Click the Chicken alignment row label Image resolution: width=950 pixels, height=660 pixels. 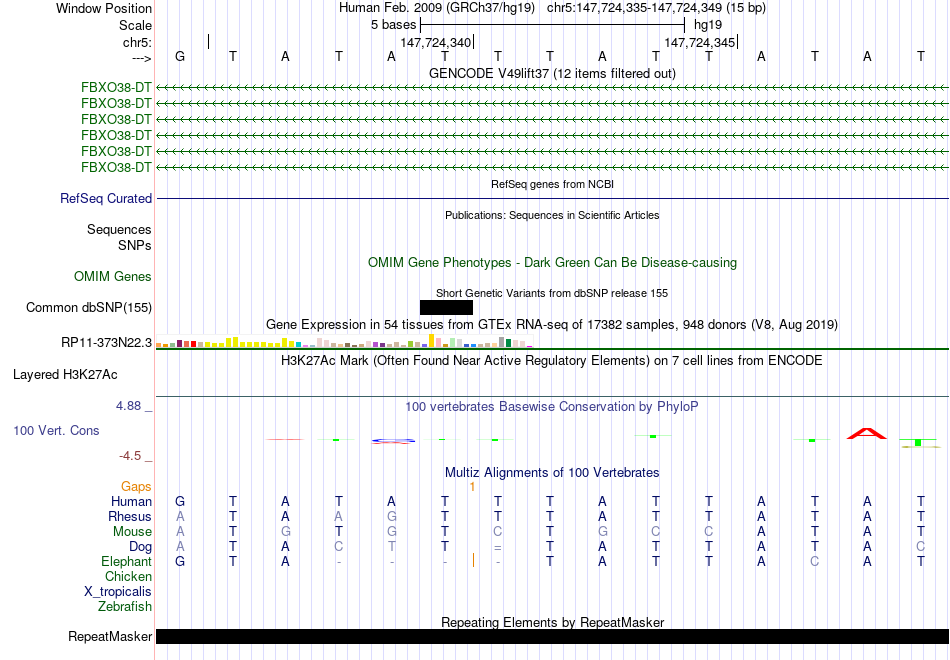(x=128, y=576)
